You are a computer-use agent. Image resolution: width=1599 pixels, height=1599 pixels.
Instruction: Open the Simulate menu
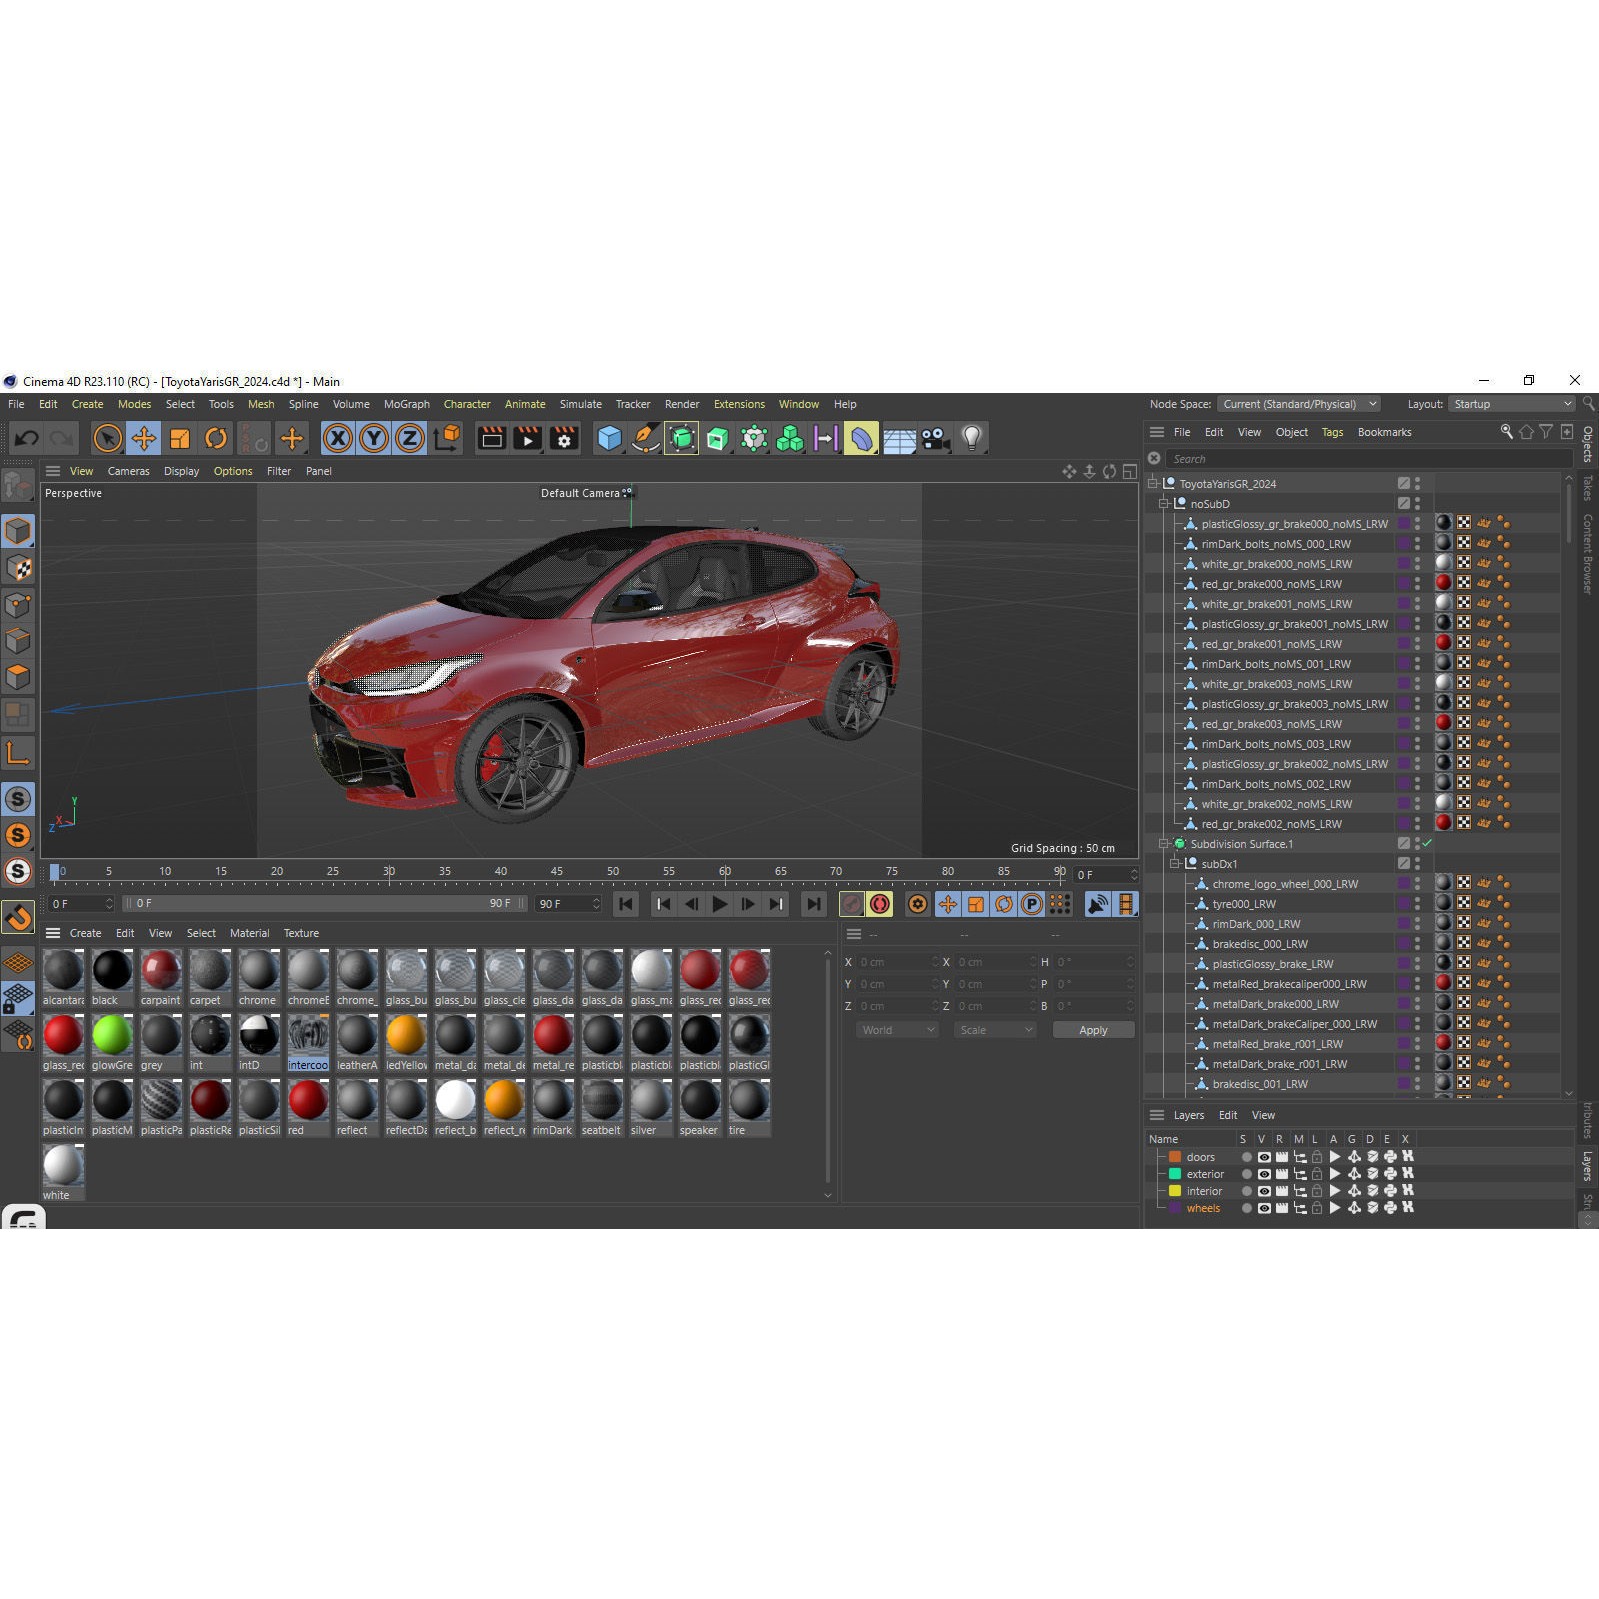pyautogui.click(x=580, y=404)
